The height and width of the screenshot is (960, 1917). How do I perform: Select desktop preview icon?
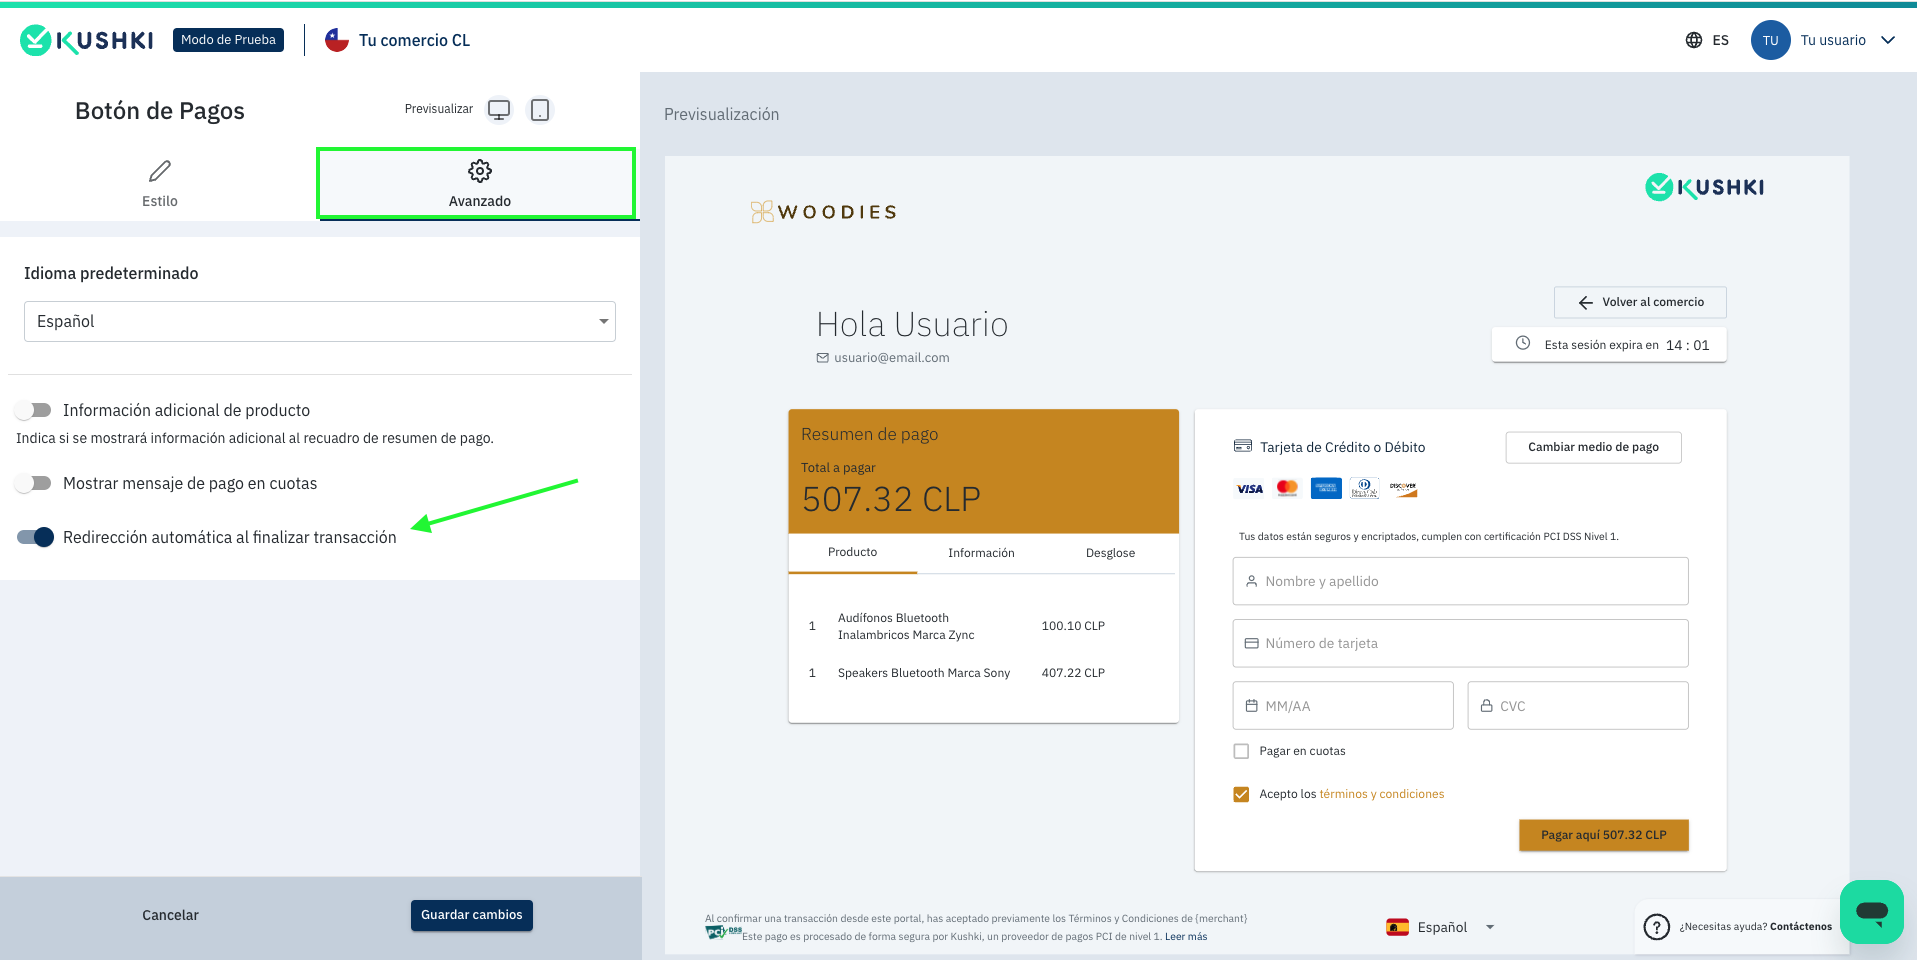point(499,110)
